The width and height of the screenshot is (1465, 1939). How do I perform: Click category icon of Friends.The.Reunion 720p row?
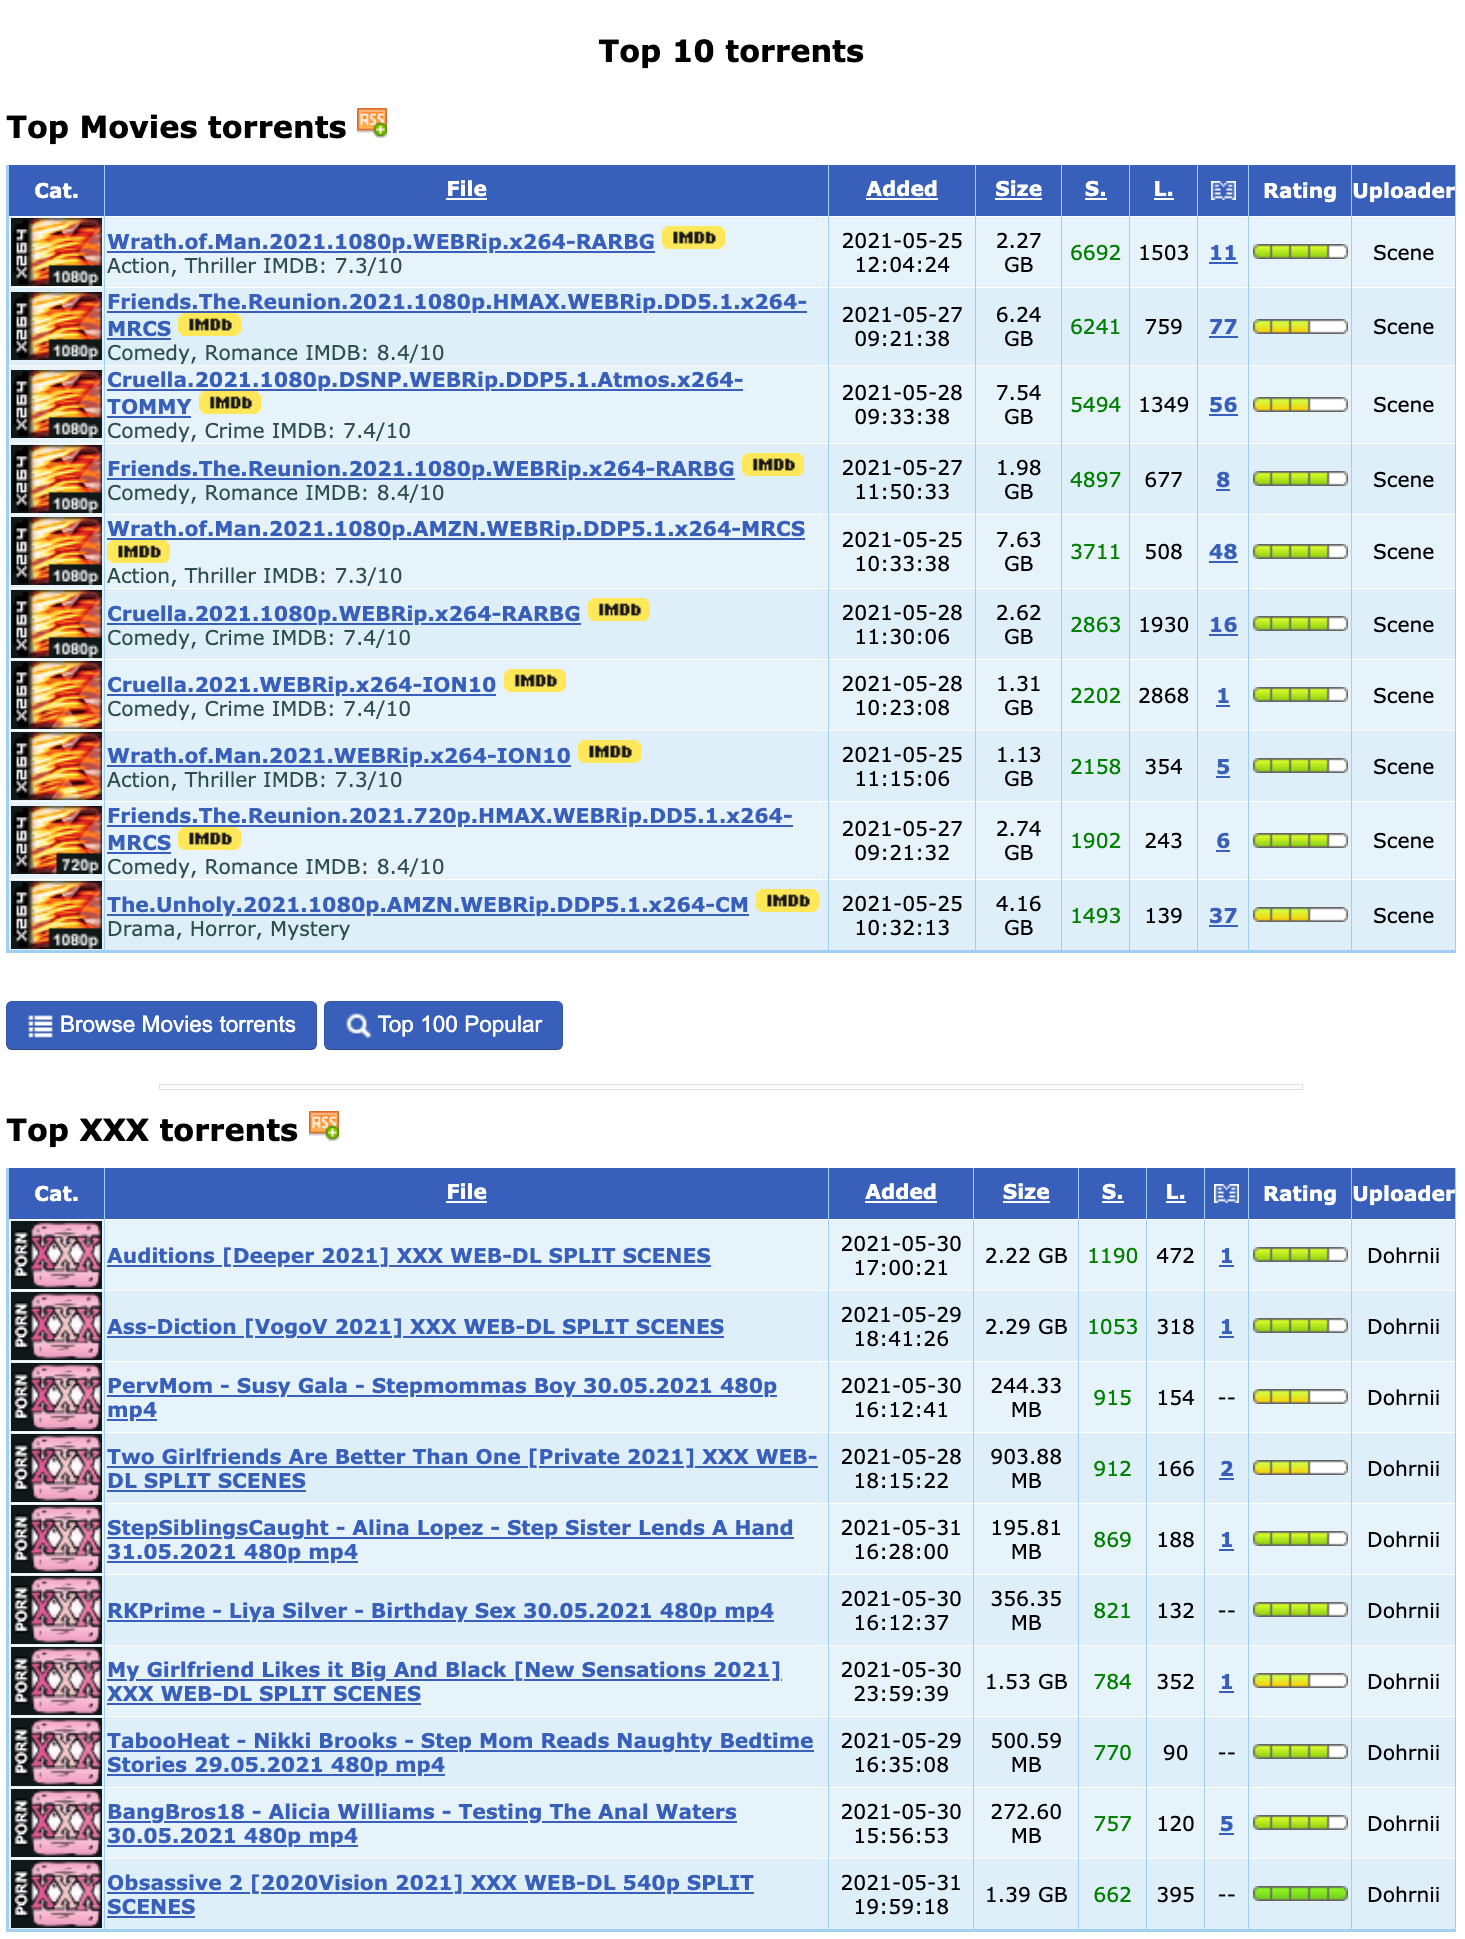tap(57, 841)
